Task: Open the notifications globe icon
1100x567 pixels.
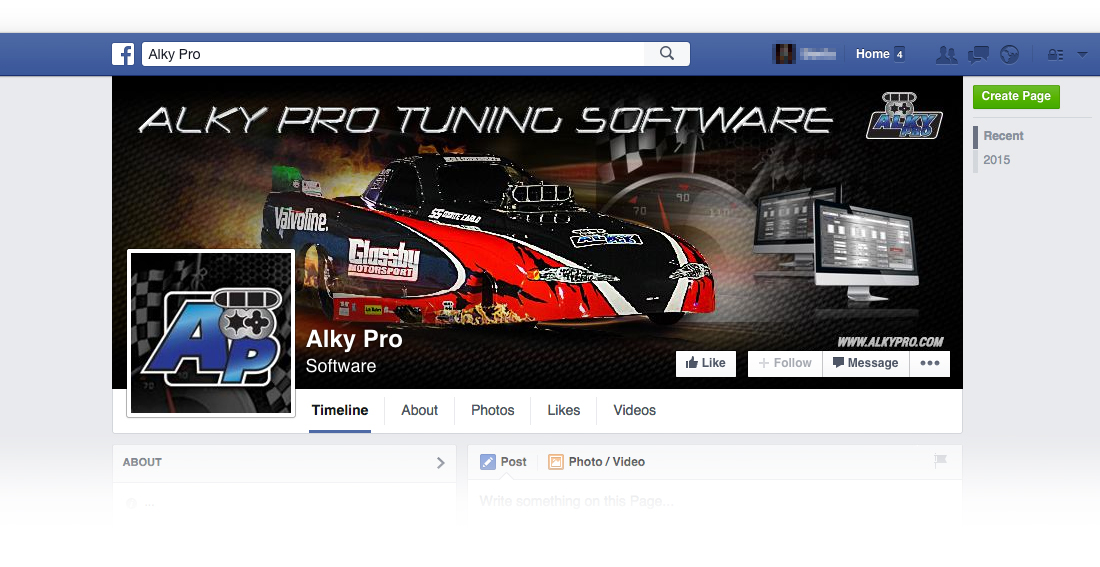Action: point(1010,54)
